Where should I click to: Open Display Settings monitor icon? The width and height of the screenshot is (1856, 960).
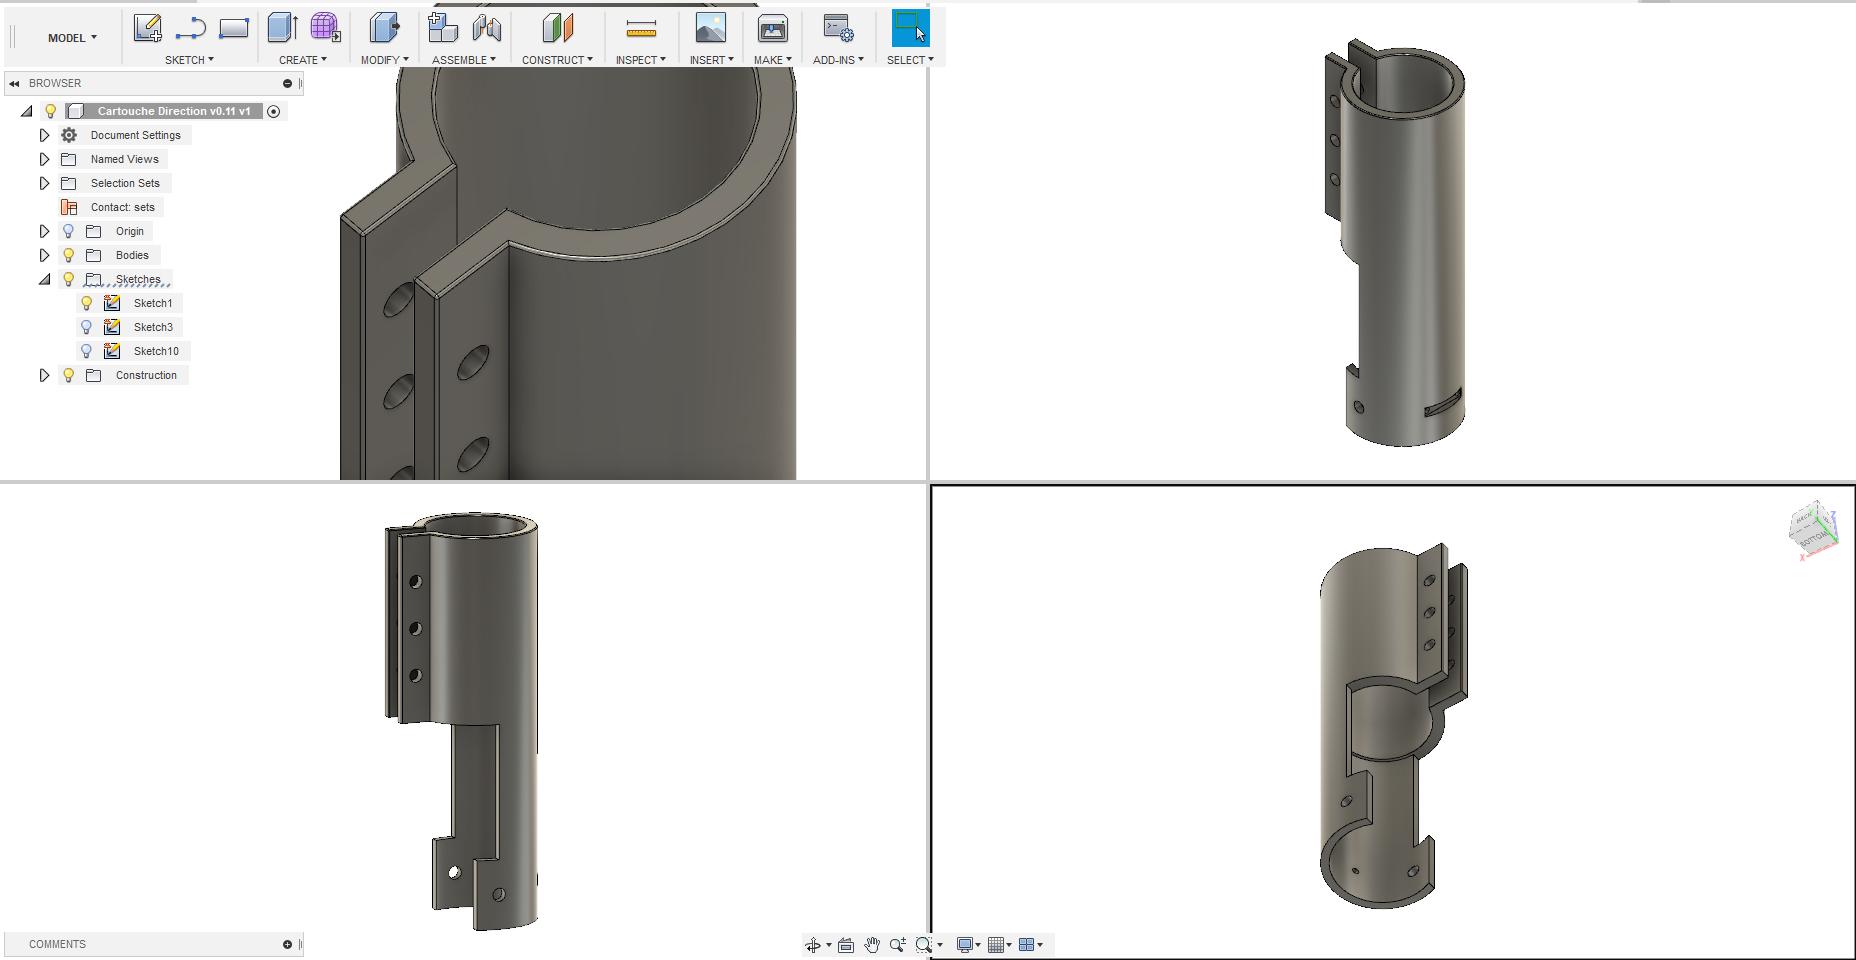point(965,945)
